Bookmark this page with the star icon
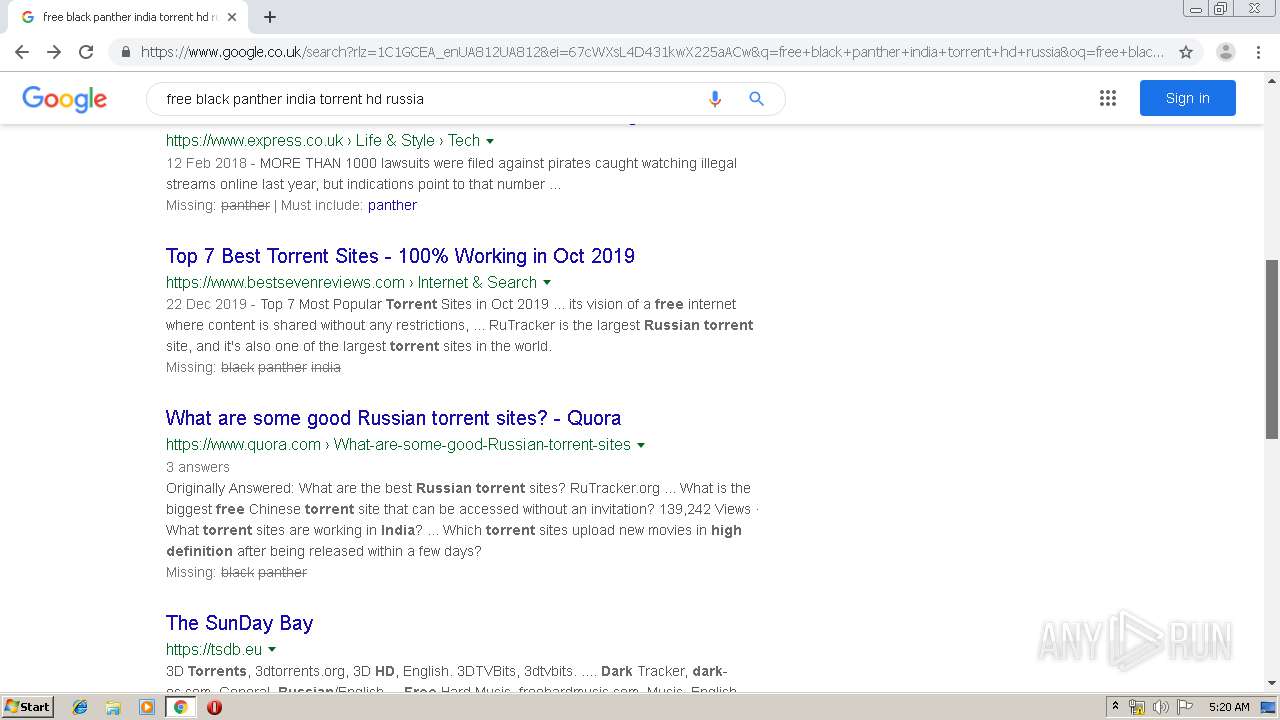The width and height of the screenshot is (1280, 720). [x=1186, y=52]
